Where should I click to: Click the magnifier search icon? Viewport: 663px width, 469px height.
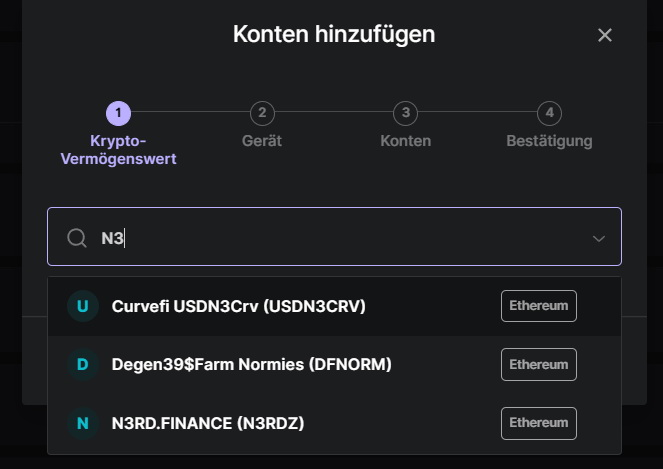point(77,238)
